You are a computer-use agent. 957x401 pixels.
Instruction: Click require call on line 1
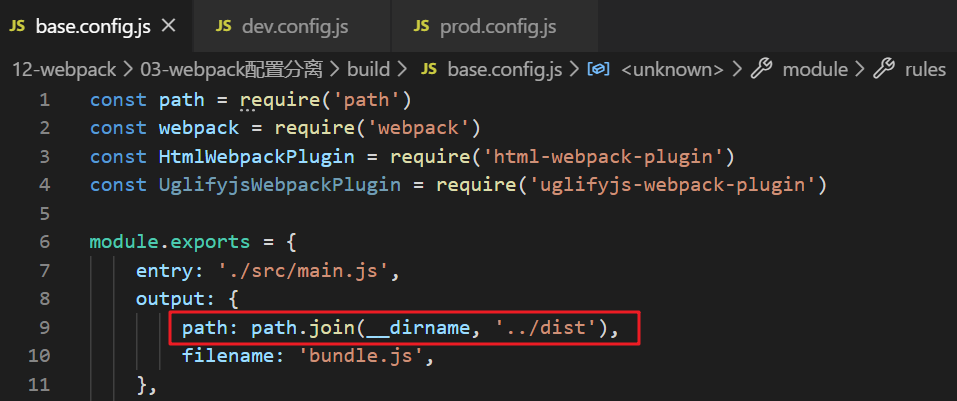(x=280, y=99)
